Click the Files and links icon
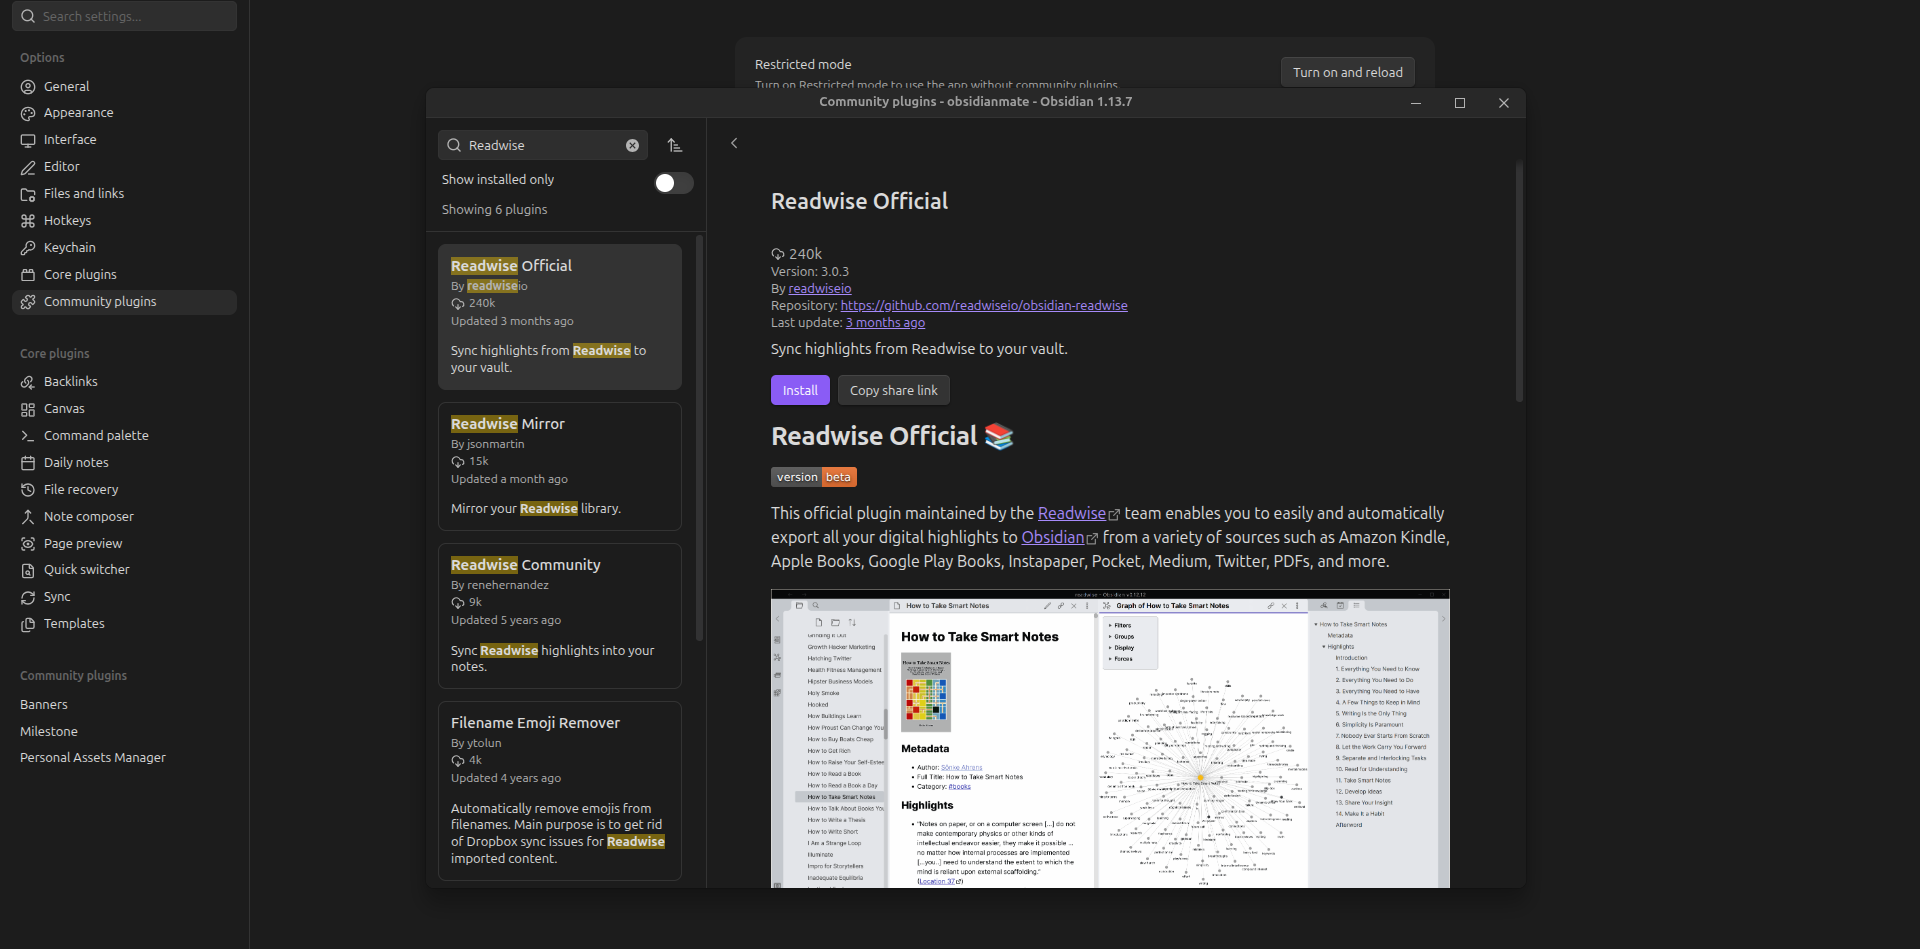Viewport: 1920px width, 949px height. tap(28, 195)
